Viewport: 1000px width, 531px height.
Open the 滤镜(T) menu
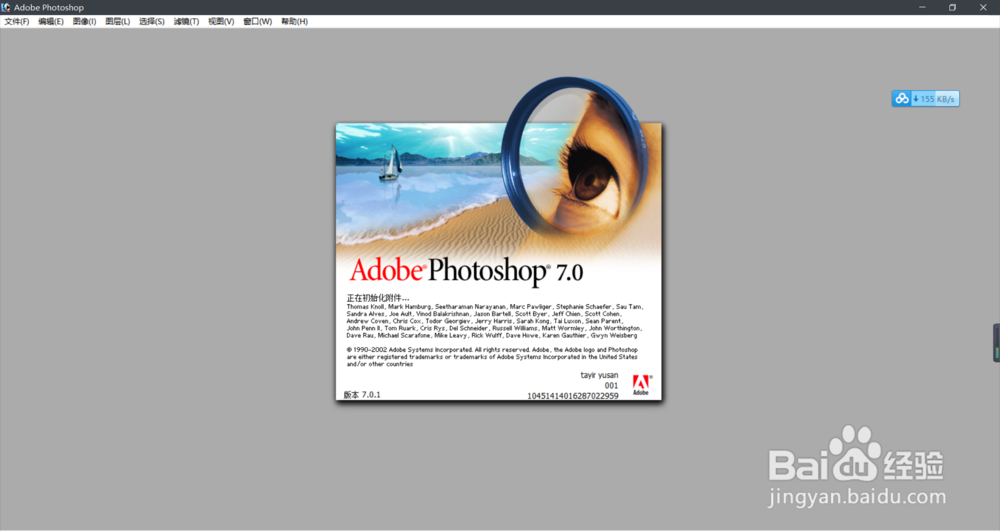pos(186,22)
